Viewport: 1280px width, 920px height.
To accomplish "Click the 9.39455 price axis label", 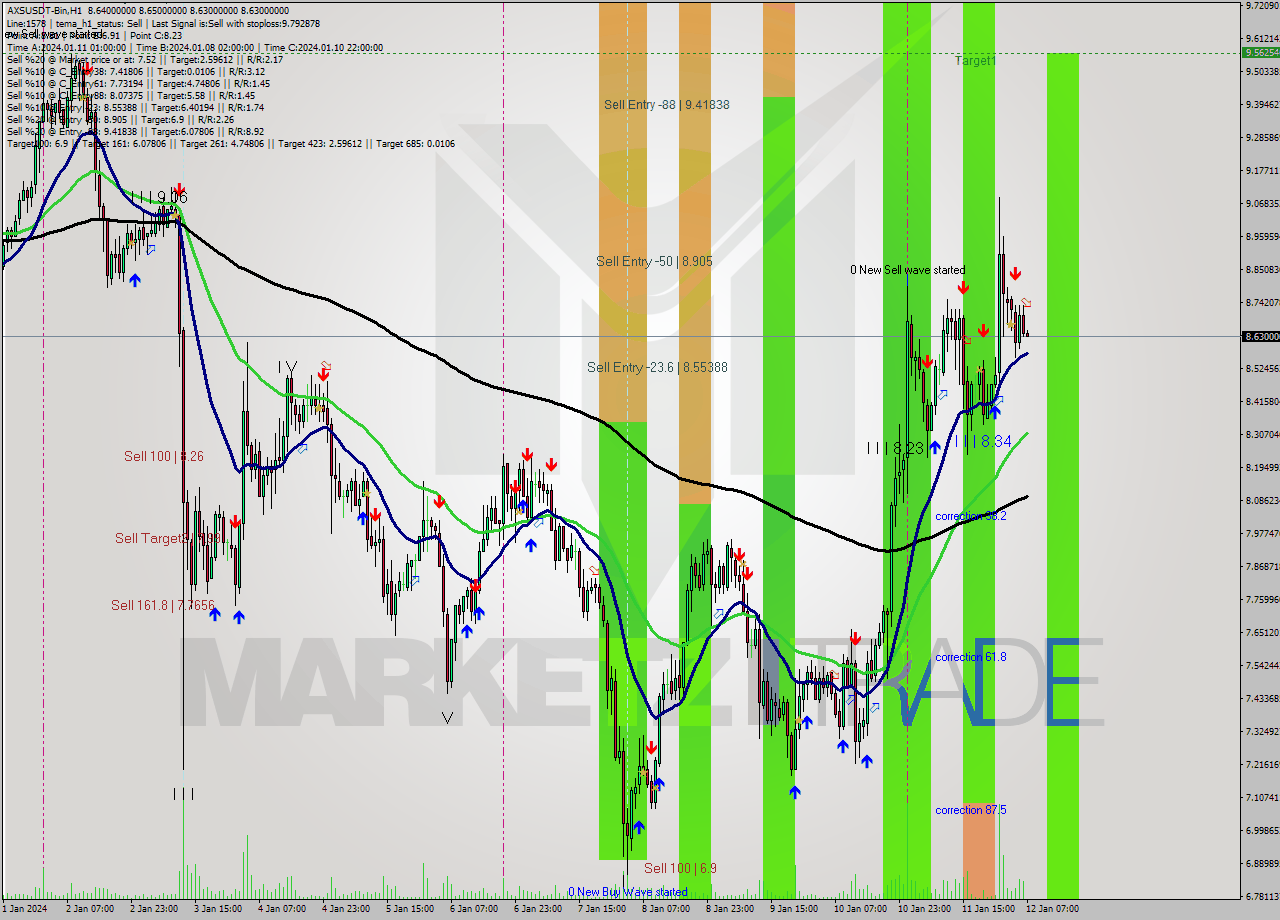I will pos(1261,104).
